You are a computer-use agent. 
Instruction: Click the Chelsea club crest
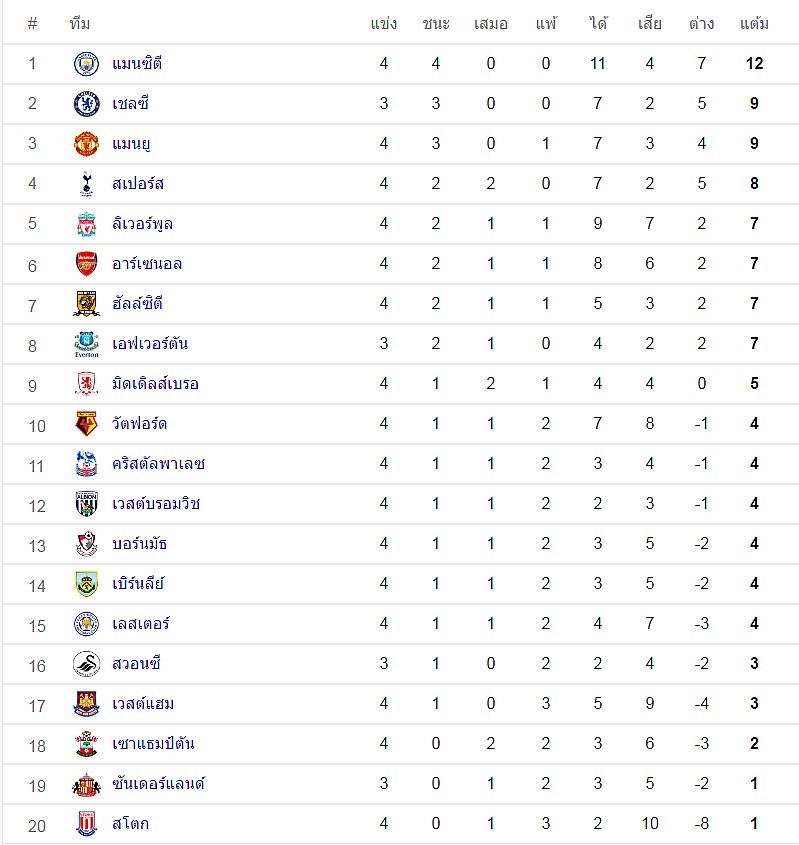click(86, 104)
